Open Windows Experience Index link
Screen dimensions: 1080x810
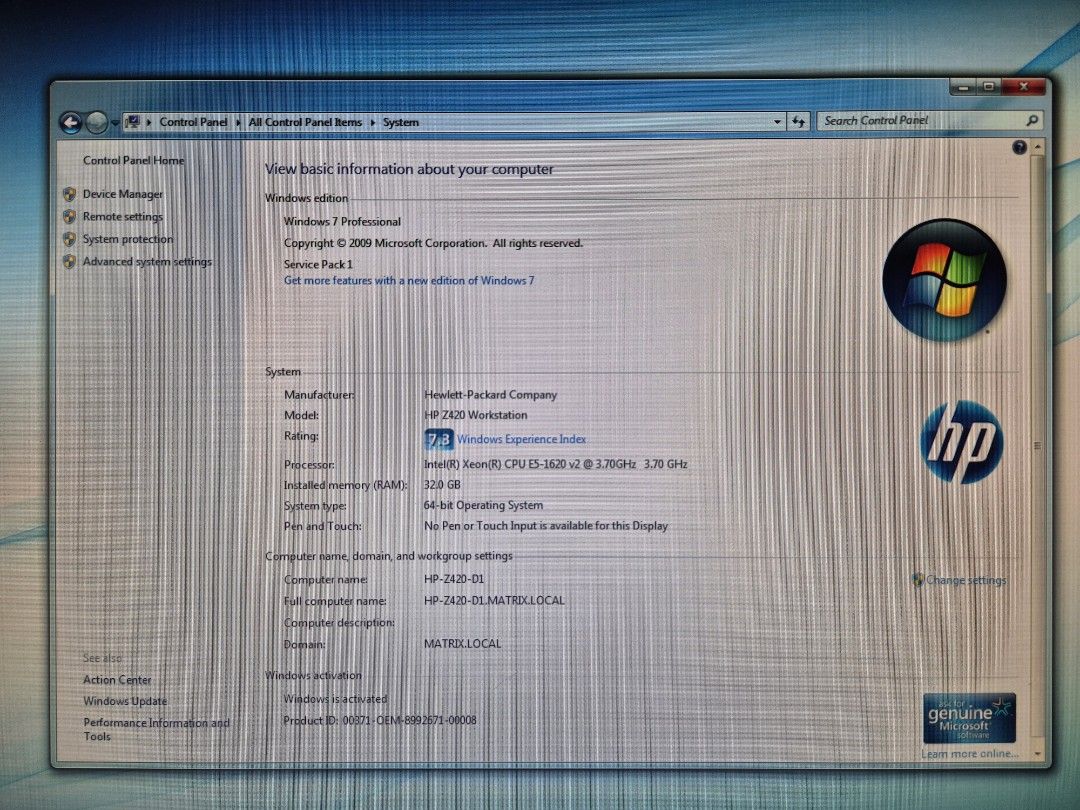click(x=521, y=439)
